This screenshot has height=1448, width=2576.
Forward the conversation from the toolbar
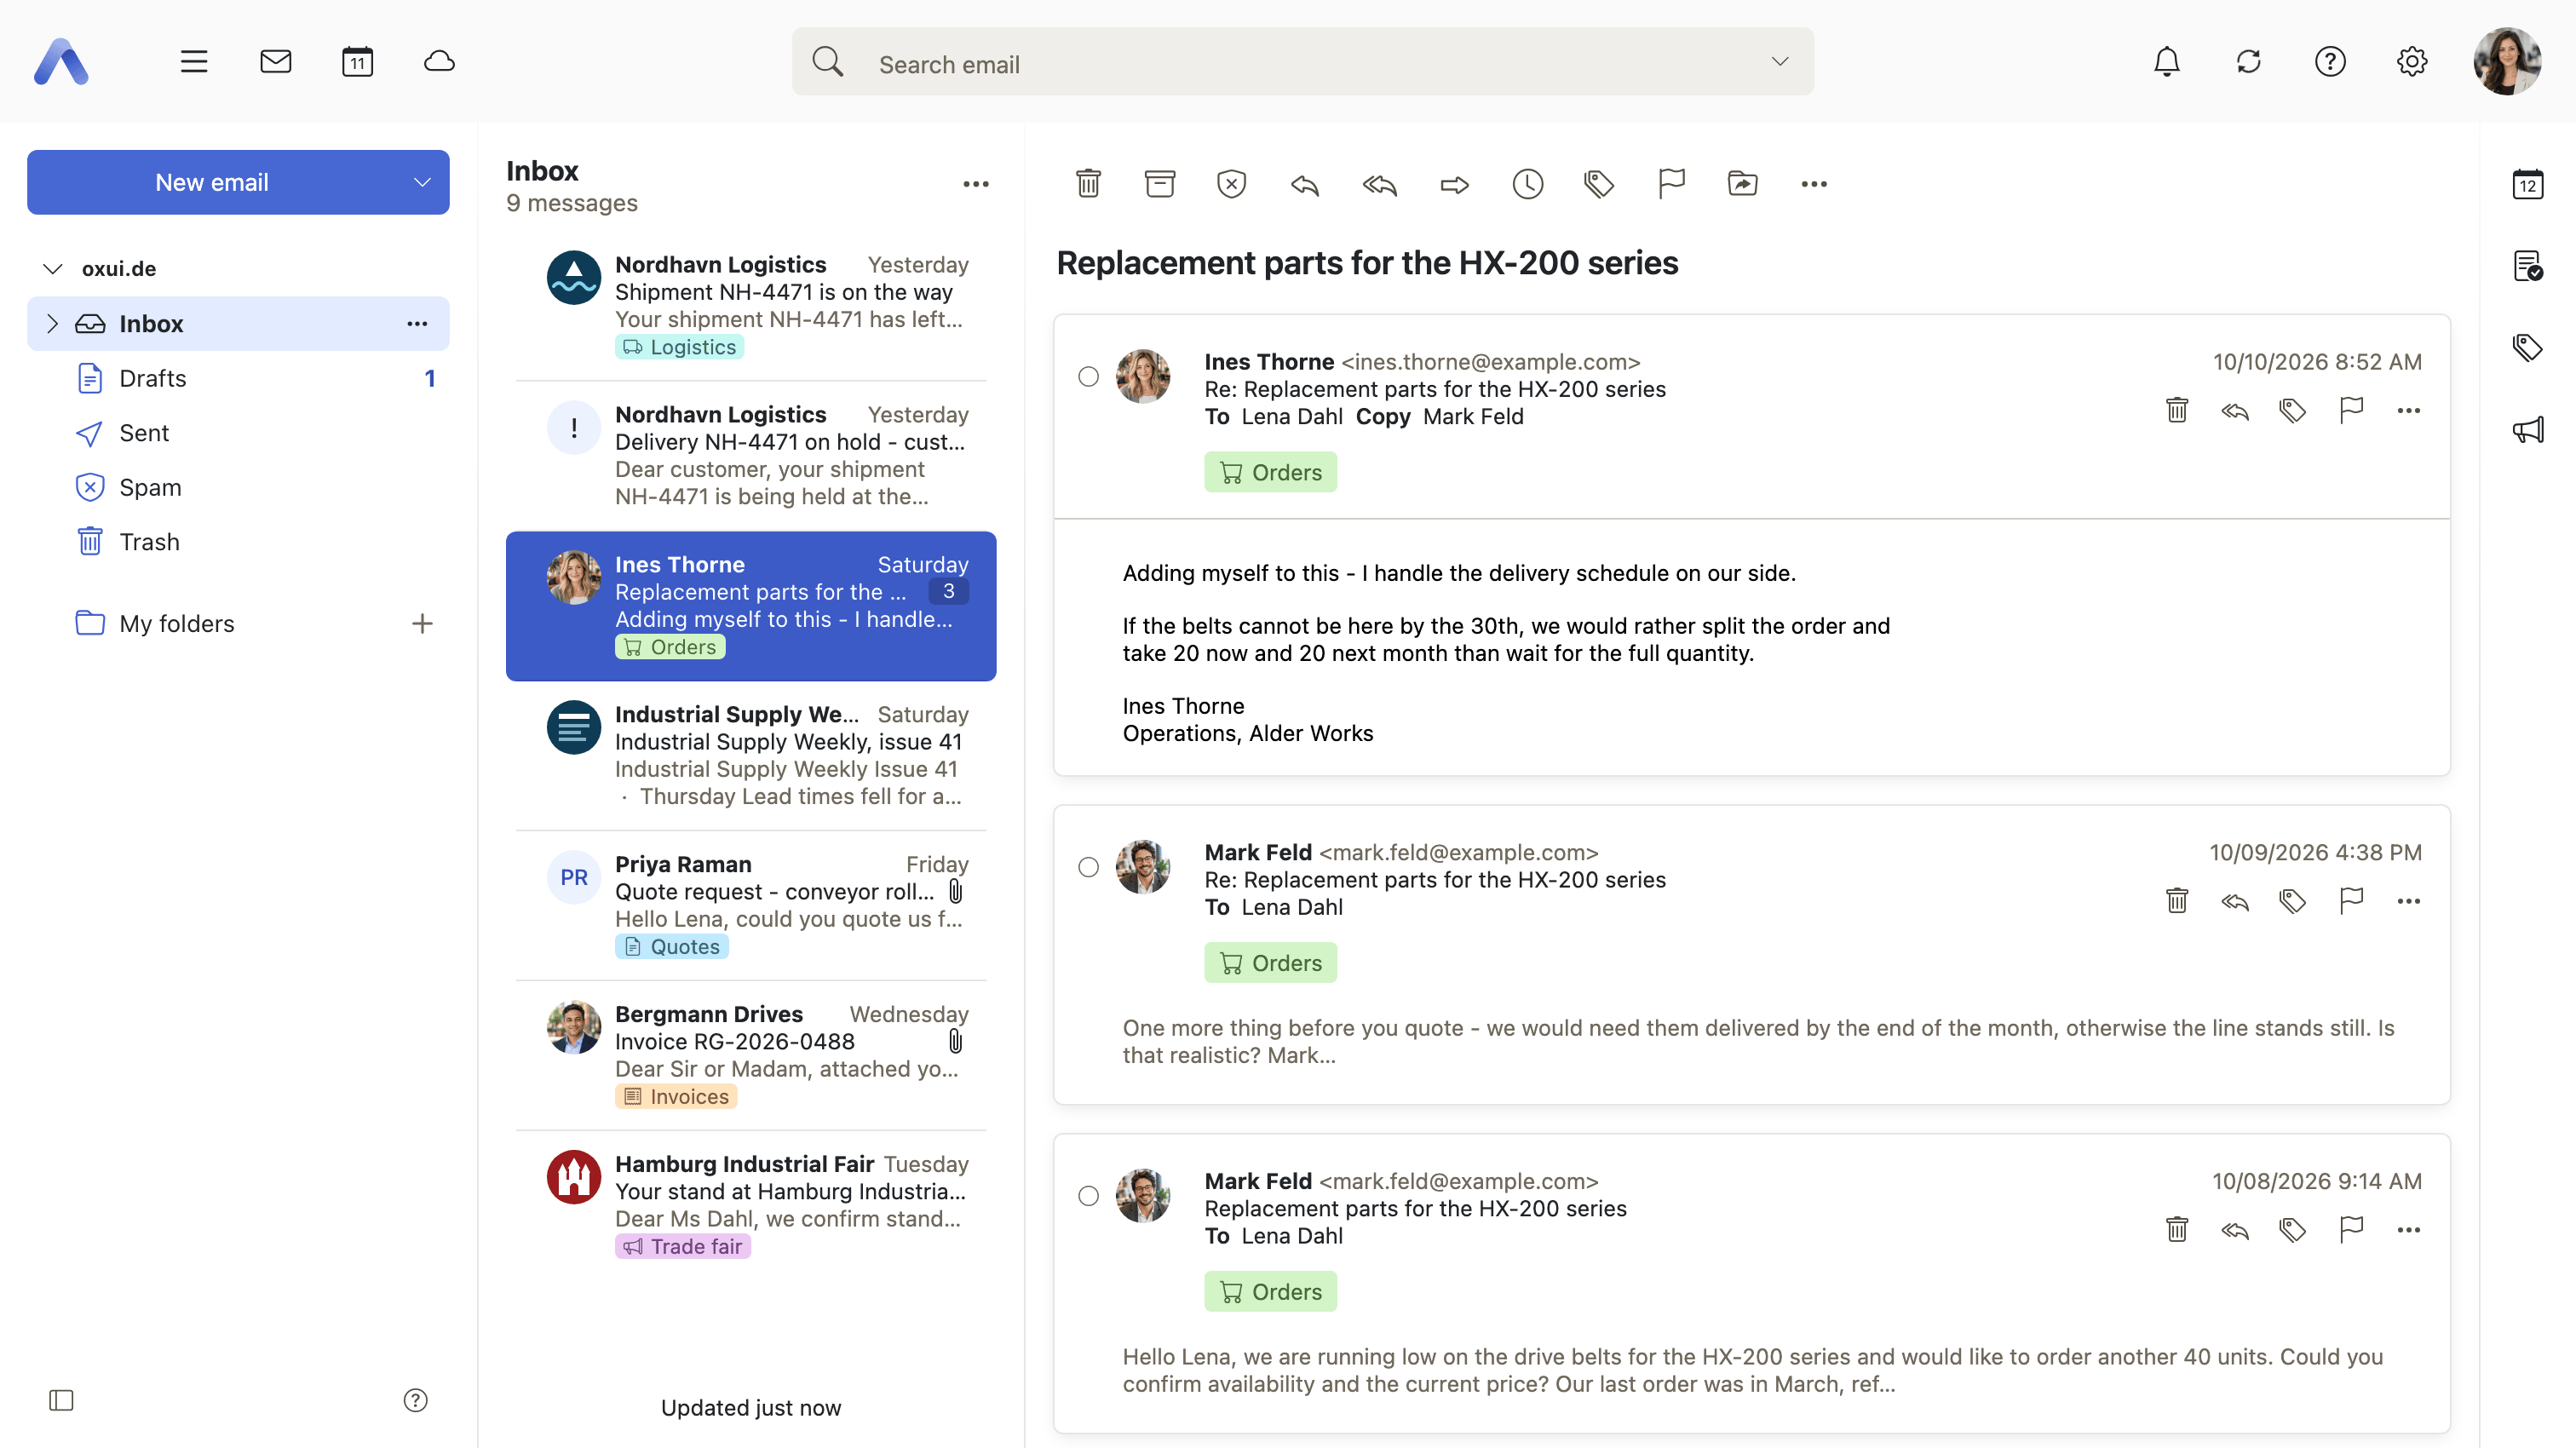click(1454, 184)
